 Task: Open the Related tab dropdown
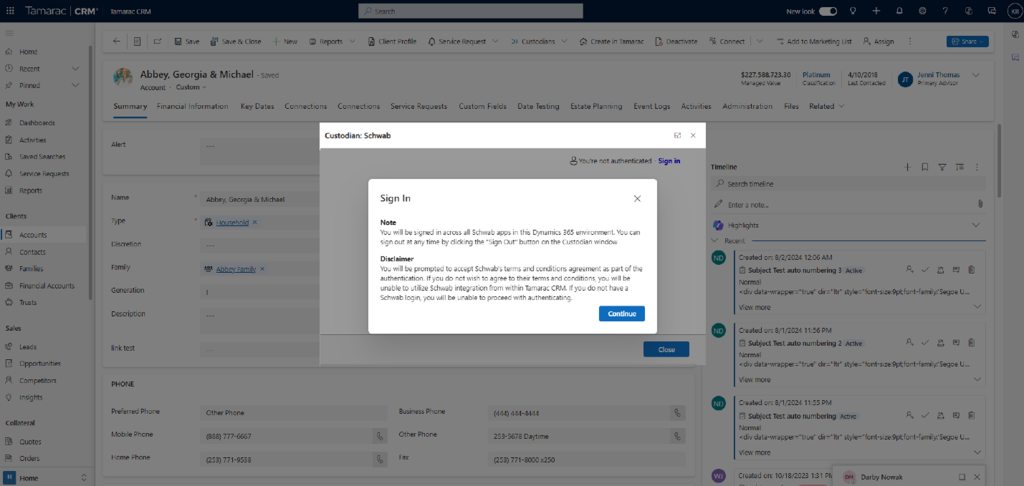826,106
